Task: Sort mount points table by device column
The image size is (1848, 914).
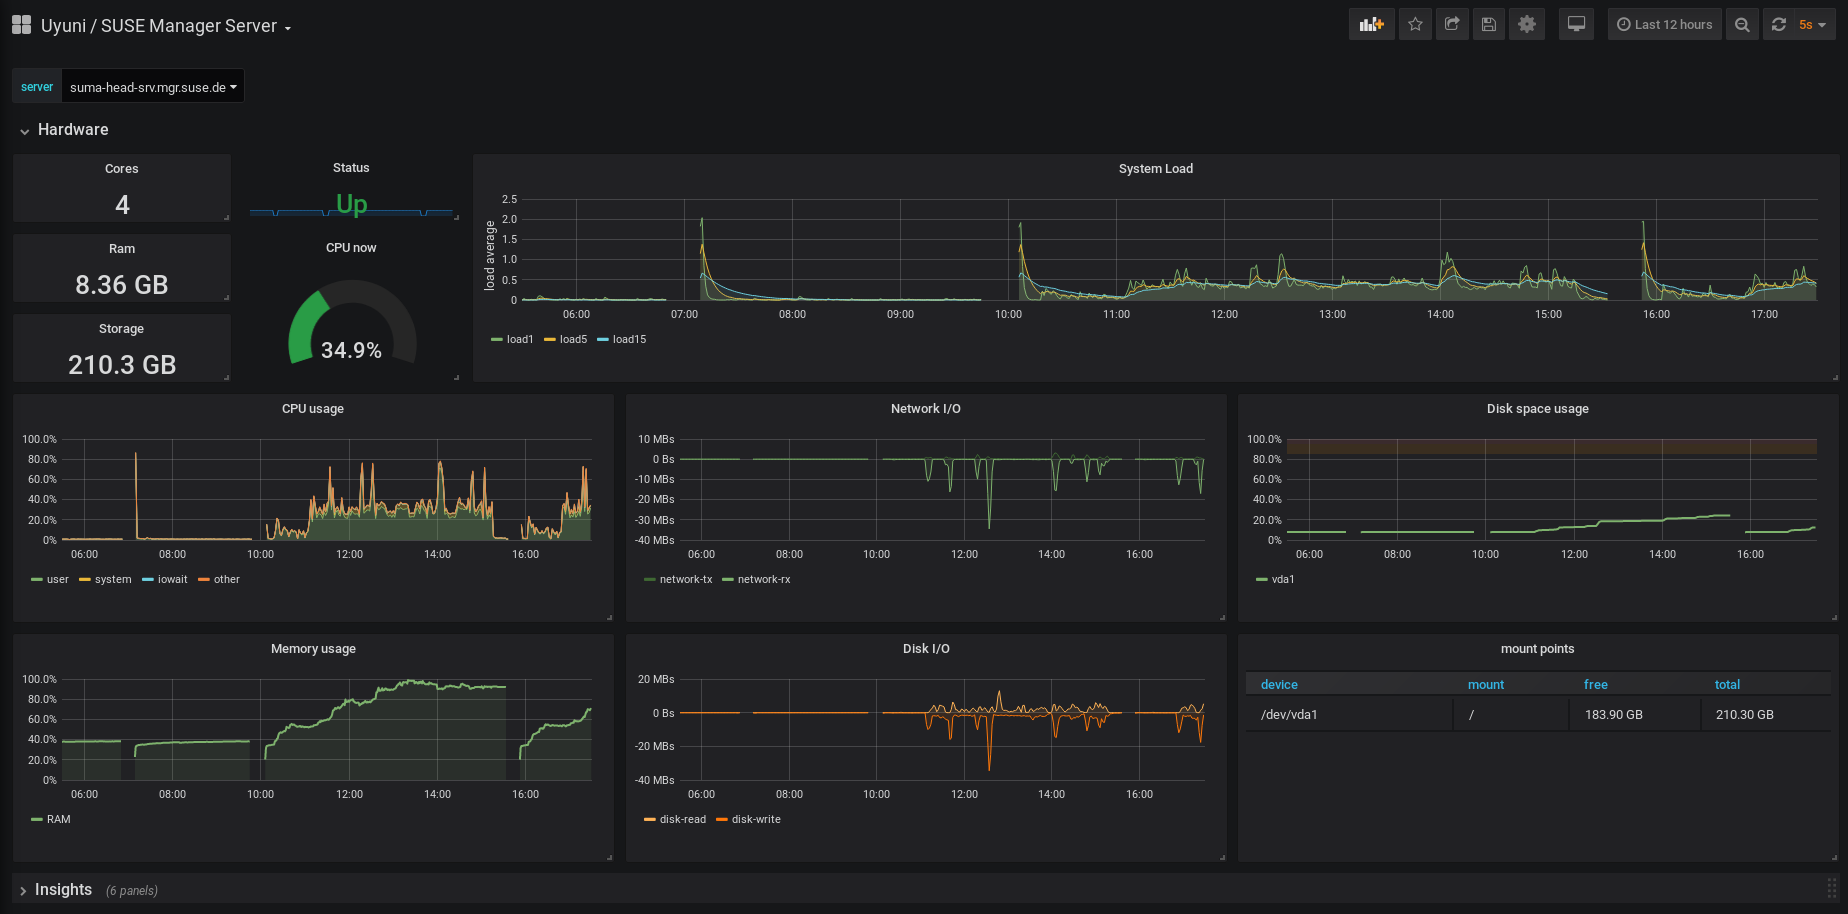Action: 1279,685
